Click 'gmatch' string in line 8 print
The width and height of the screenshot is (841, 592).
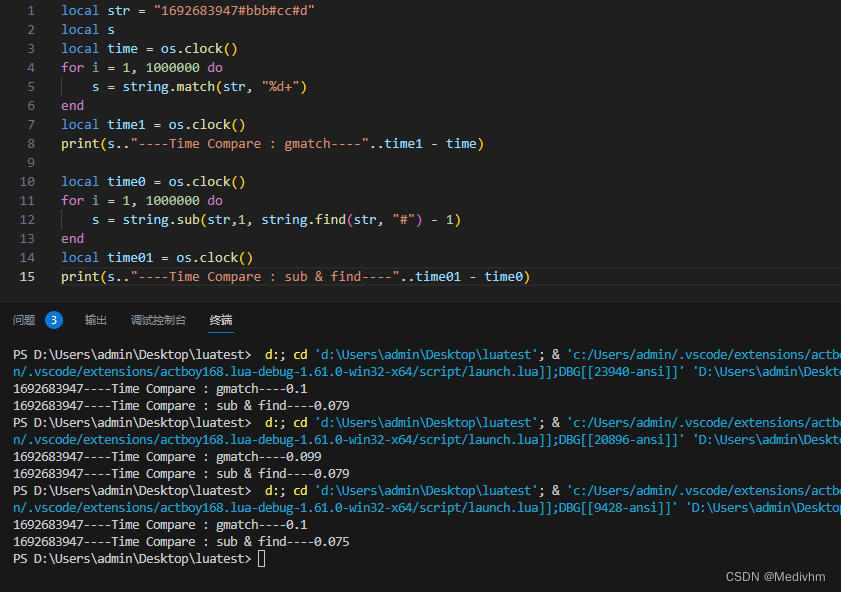point(307,144)
